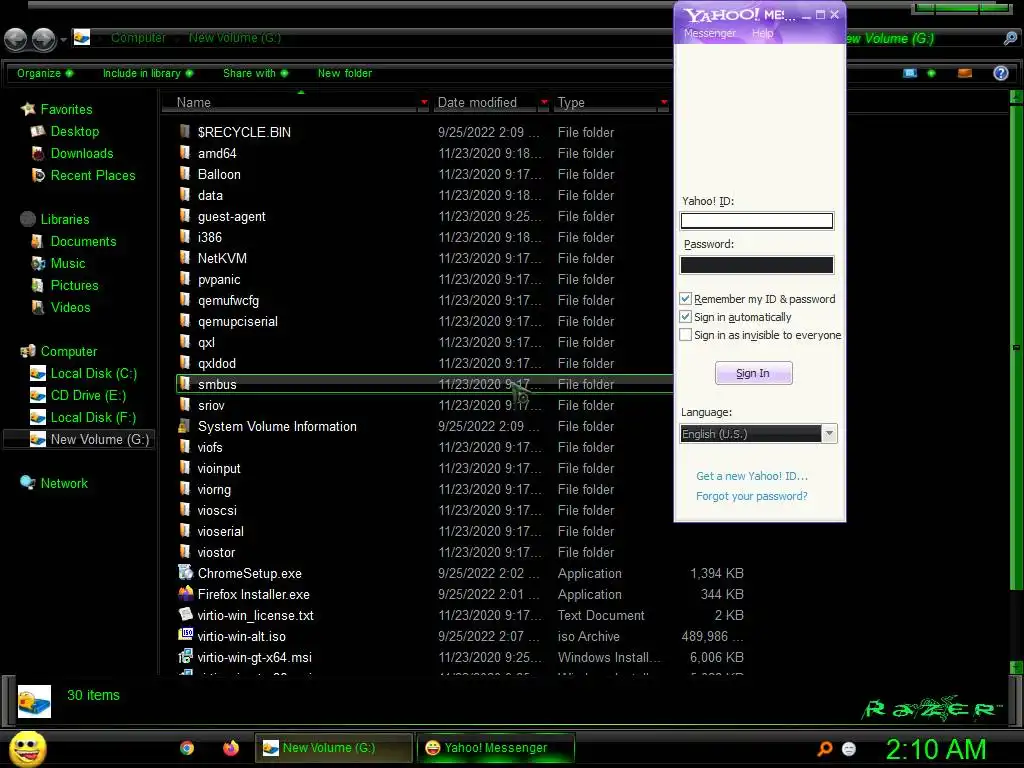Open the Help menu in Yahoo Messenger

(762, 33)
